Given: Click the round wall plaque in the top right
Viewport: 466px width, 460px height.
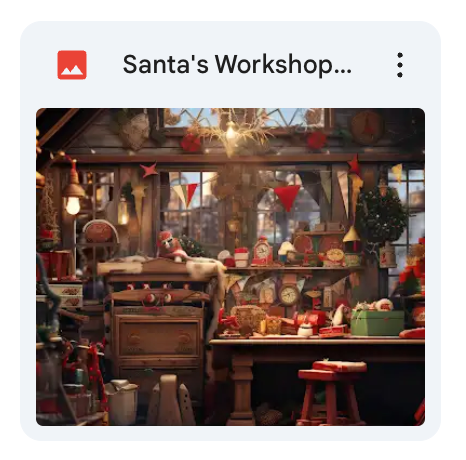Looking at the screenshot, I should [x=367, y=127].
